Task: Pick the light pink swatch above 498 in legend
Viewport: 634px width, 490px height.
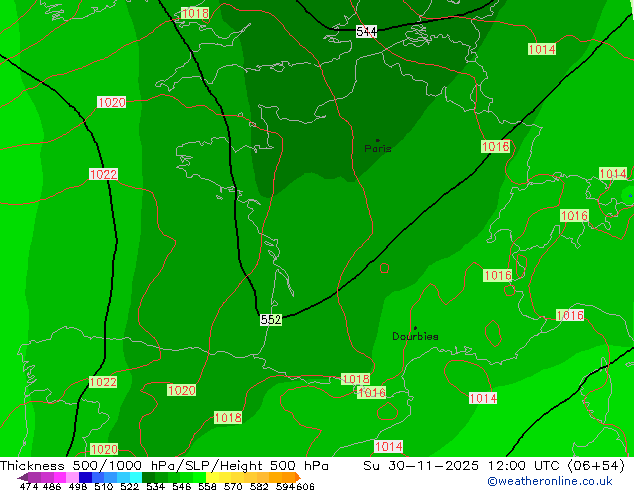Action: [x=72, y=477]
